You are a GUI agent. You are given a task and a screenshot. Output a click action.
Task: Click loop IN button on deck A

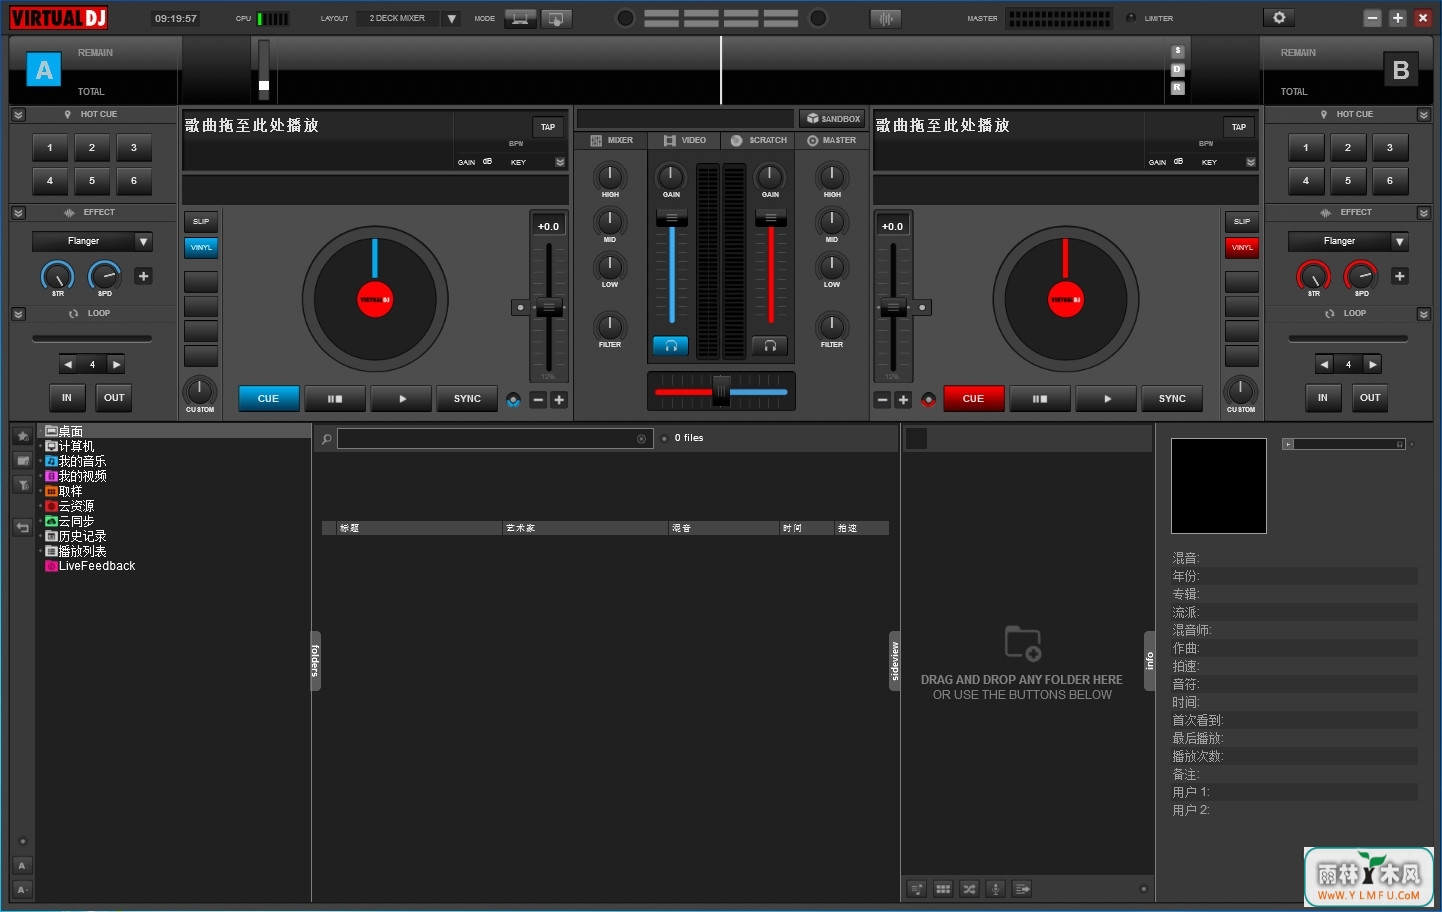pyautogui.click(x=67, y=398)
